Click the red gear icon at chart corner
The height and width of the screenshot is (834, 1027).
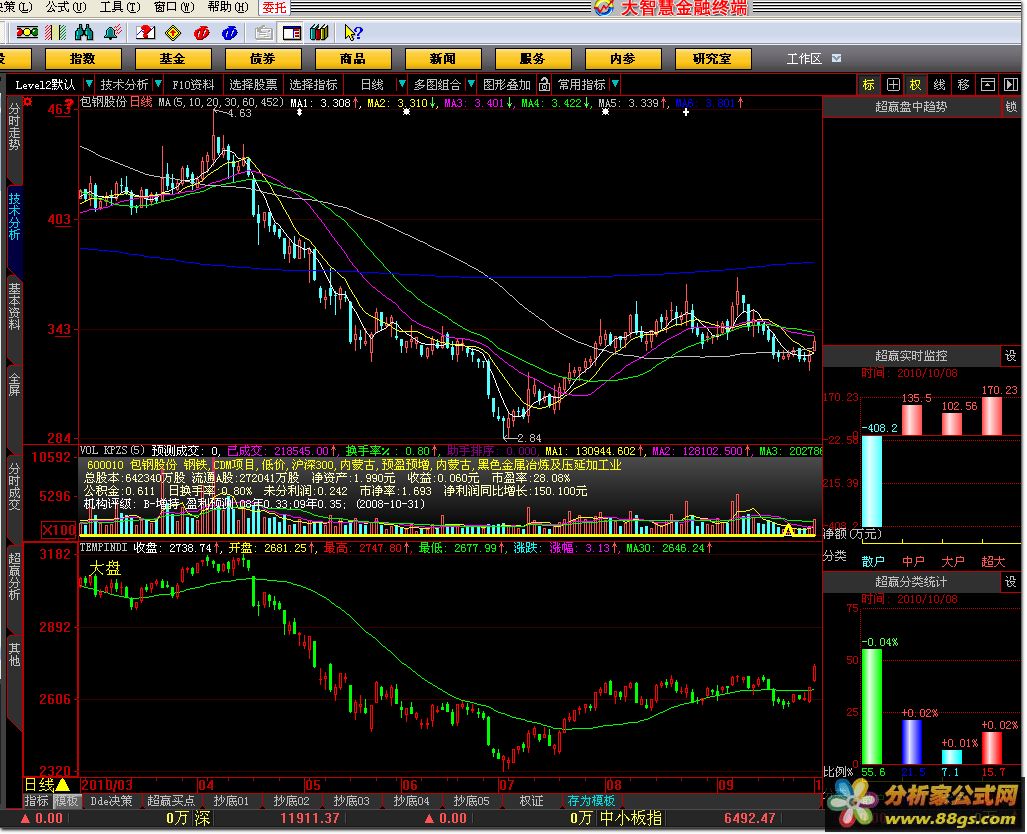pyautogui.click(x=28, y=102)
